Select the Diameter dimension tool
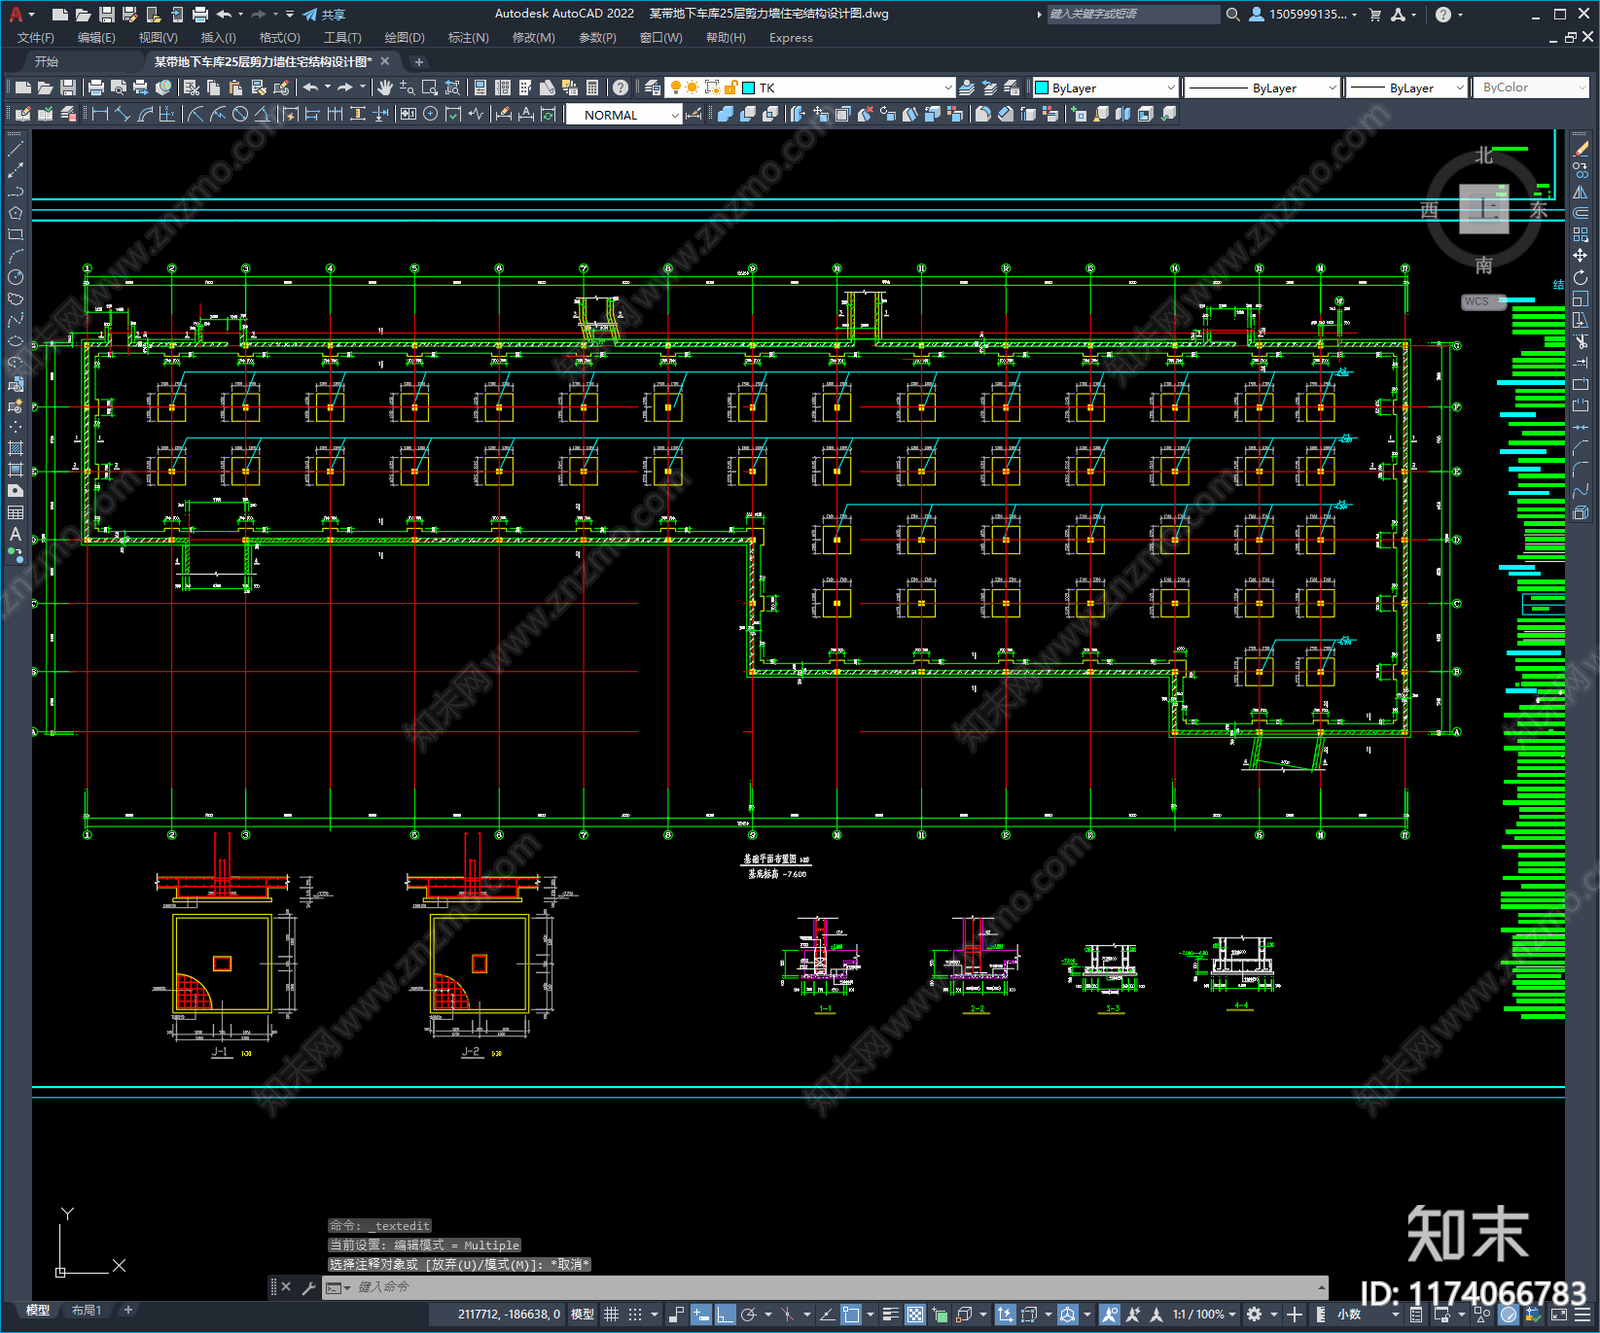The image size is (1600, 1333). (x=240, y=114)
